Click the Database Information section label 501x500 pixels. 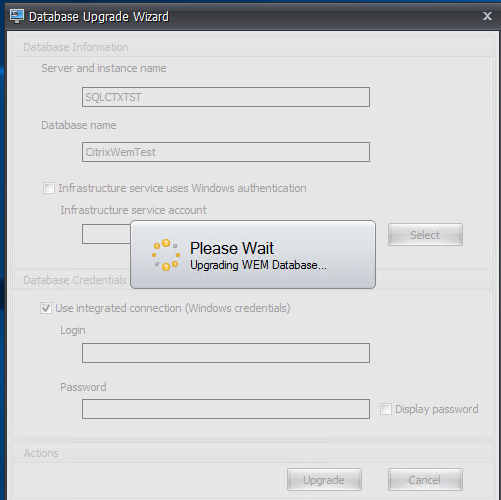(x=76, y=47)
